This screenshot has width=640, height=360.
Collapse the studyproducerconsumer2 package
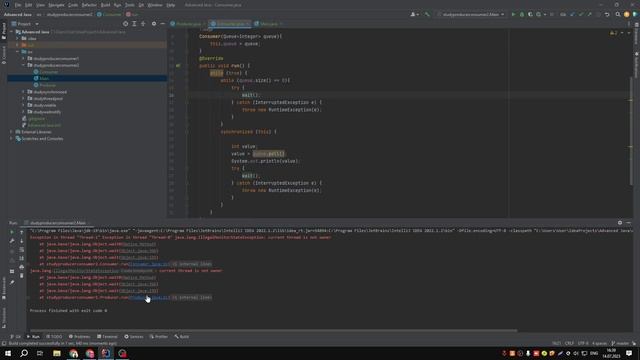tap(23, 65)
